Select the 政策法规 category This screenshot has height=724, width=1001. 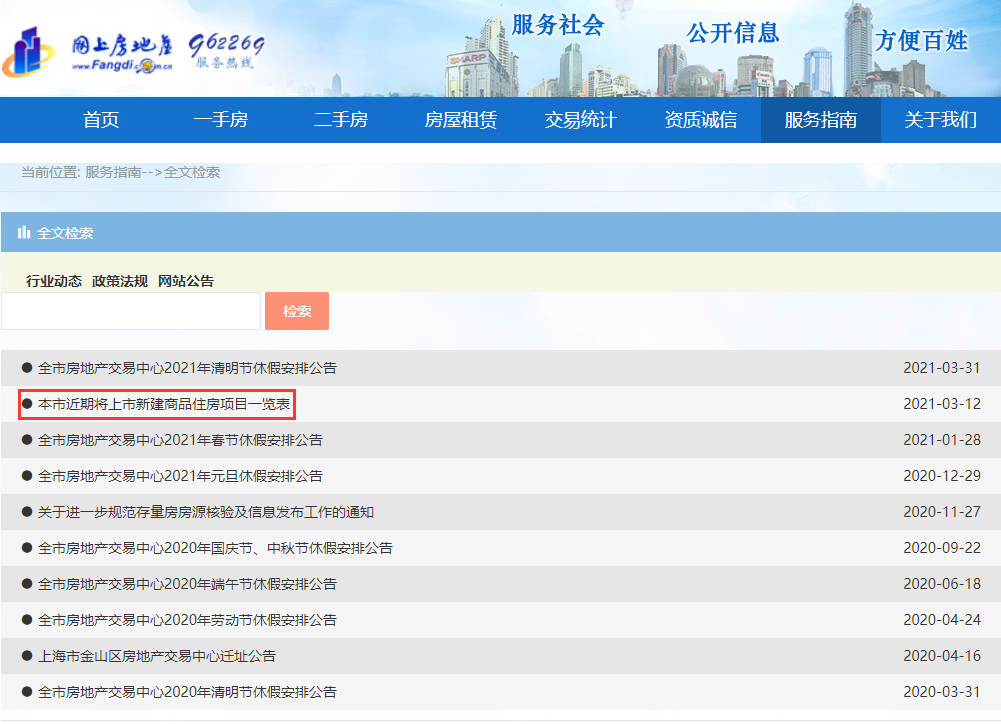pyautogui.click(x=120, y=281)
